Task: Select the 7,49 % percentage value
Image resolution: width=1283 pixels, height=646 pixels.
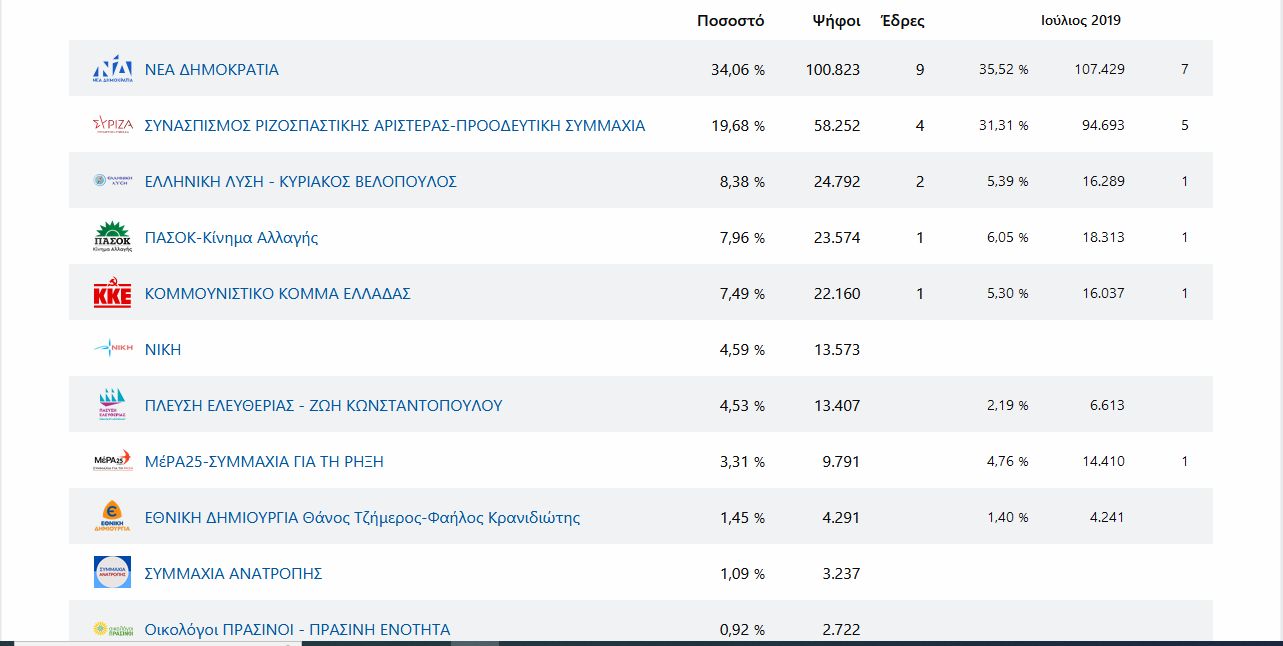Action: pos(744,294)
